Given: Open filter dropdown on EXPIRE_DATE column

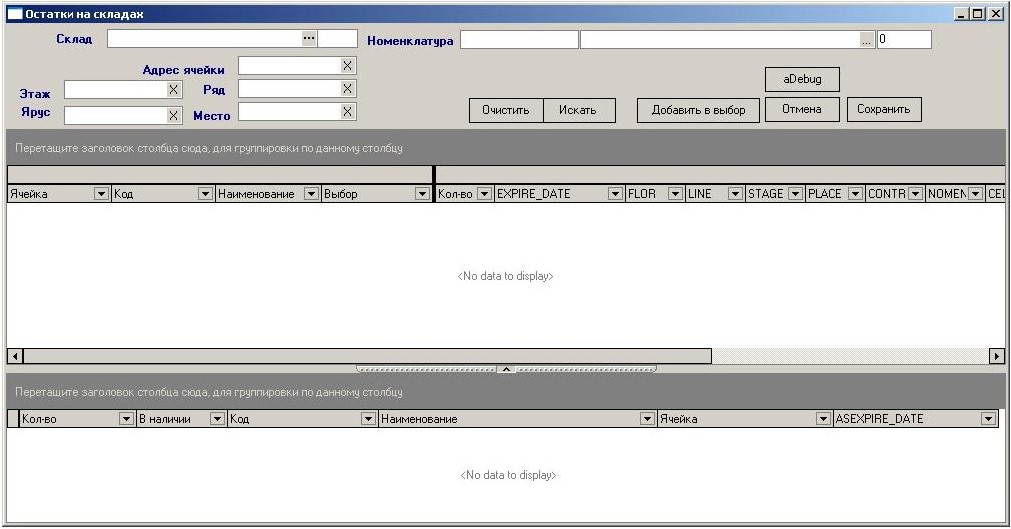Looking at the screenshot, I should (x=615, y=194).
